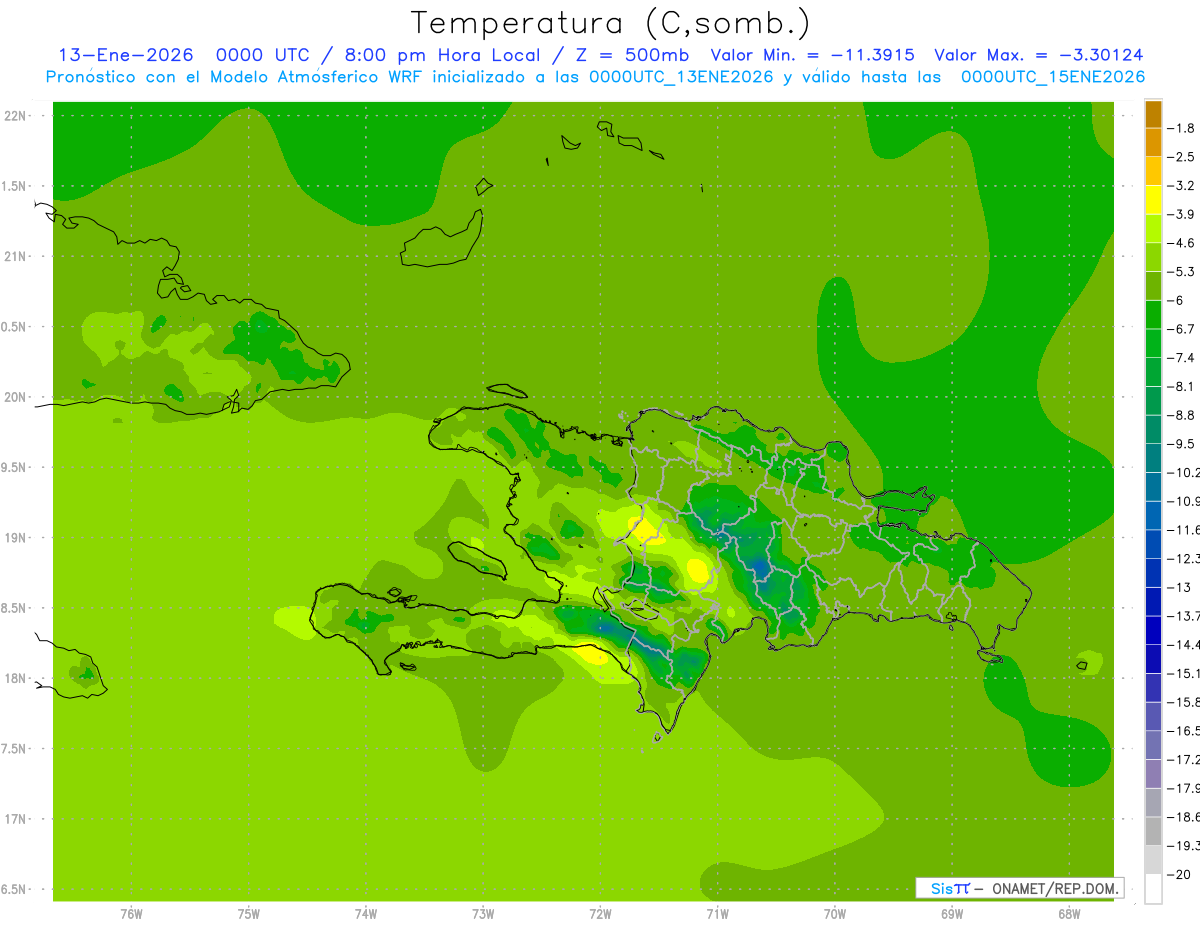
Task: Click the '70W' longitude axis label
Action: (835, 914)
